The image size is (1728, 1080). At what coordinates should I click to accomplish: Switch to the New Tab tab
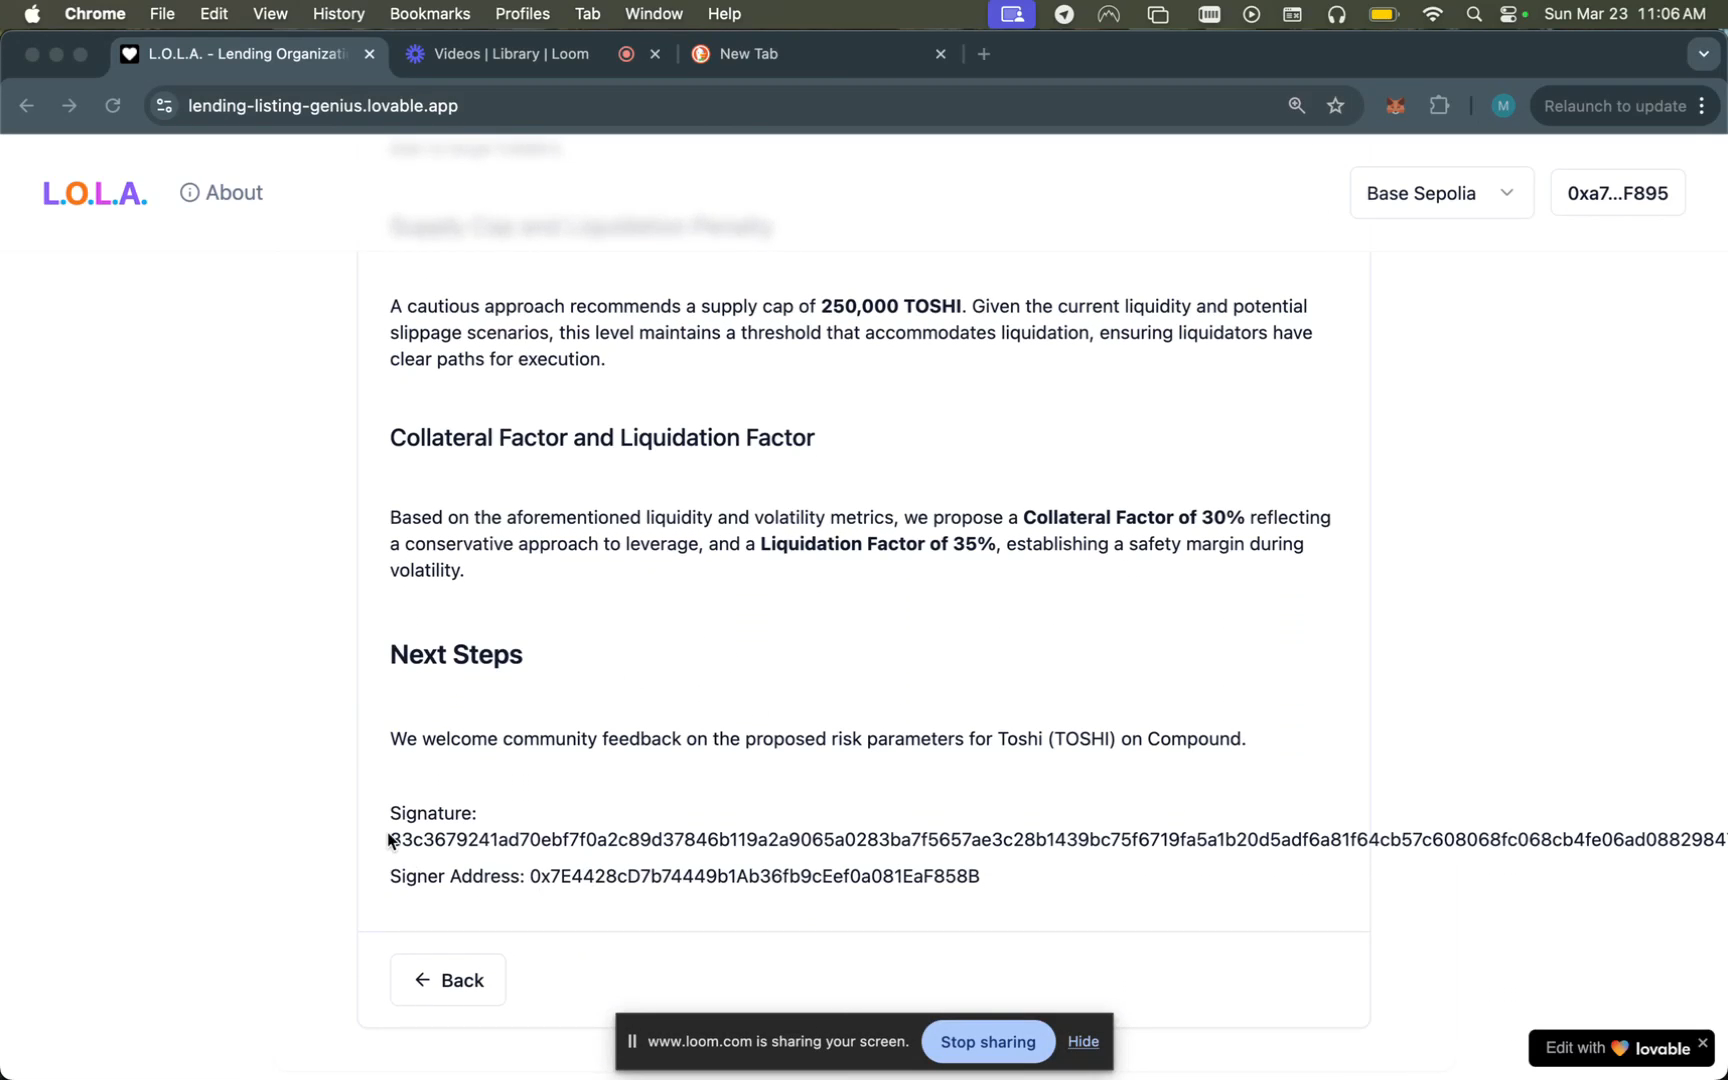748,54
